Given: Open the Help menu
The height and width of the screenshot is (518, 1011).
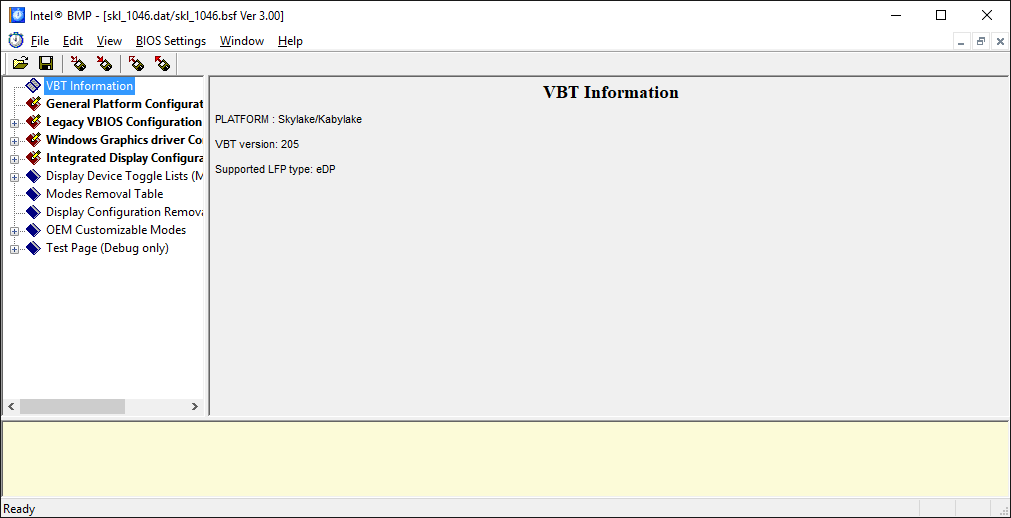Looking at the screenshot, I should pyautogui.click(x=290, y=41).
